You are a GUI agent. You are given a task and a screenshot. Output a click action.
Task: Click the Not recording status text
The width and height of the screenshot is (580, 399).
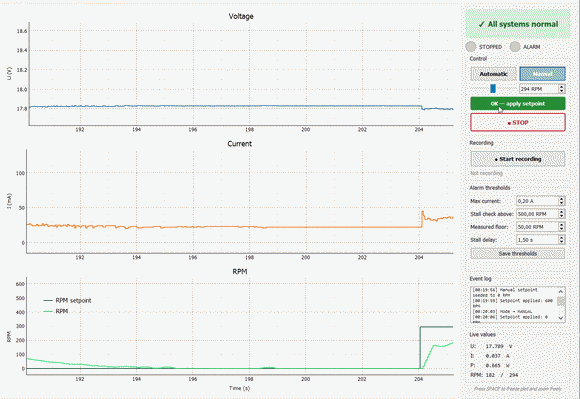point(486,173)
